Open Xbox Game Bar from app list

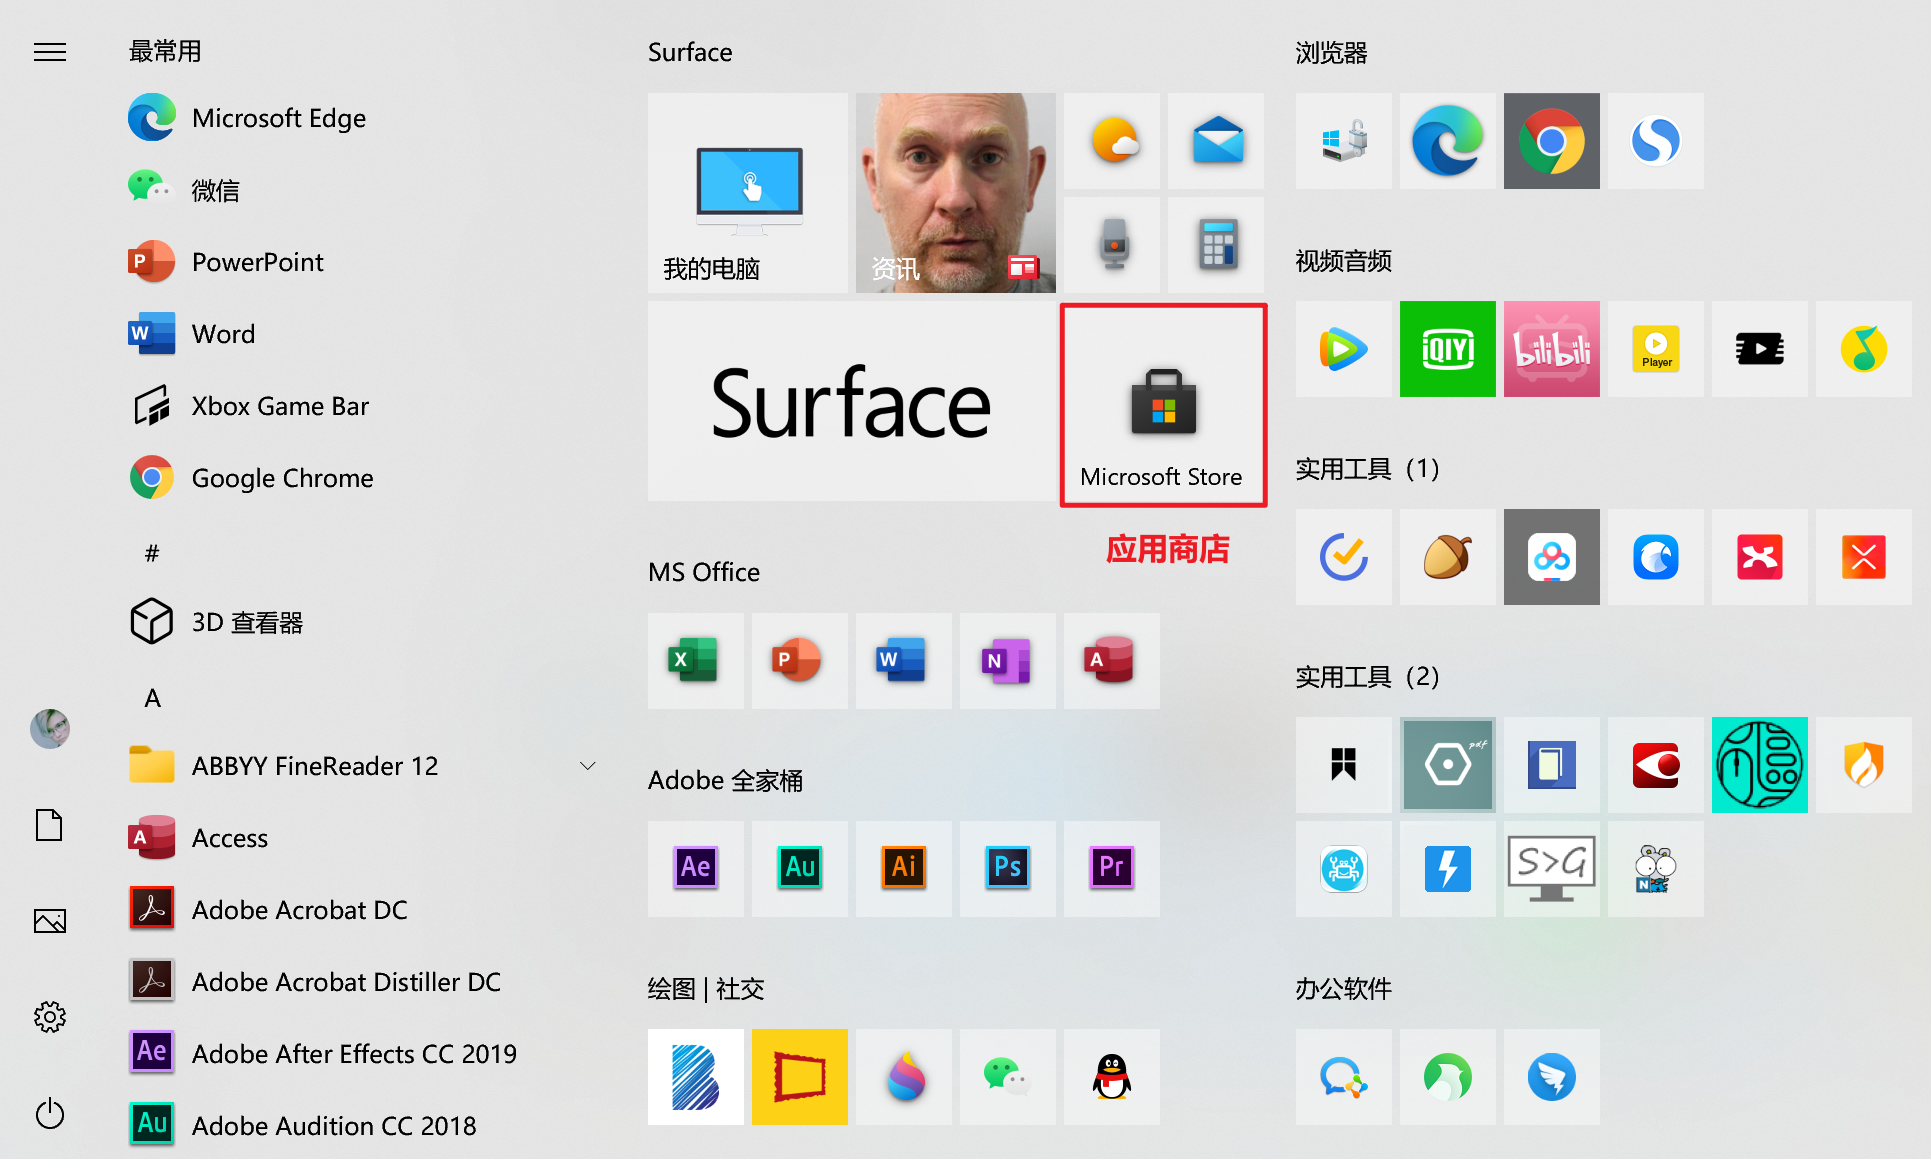click(280, 406)
